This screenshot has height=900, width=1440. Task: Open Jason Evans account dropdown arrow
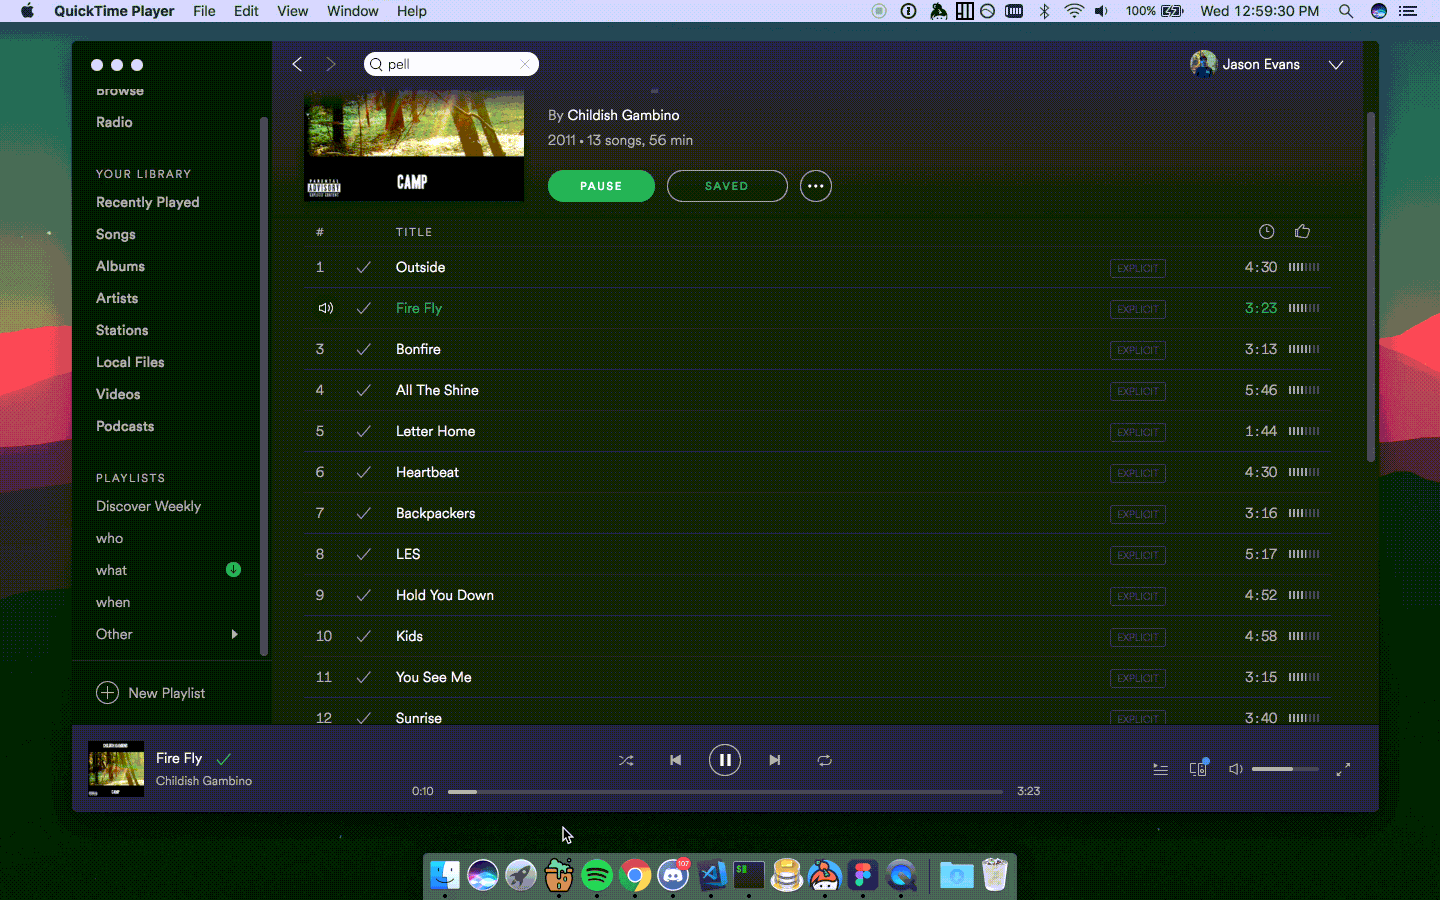(x=1335, y=65)
